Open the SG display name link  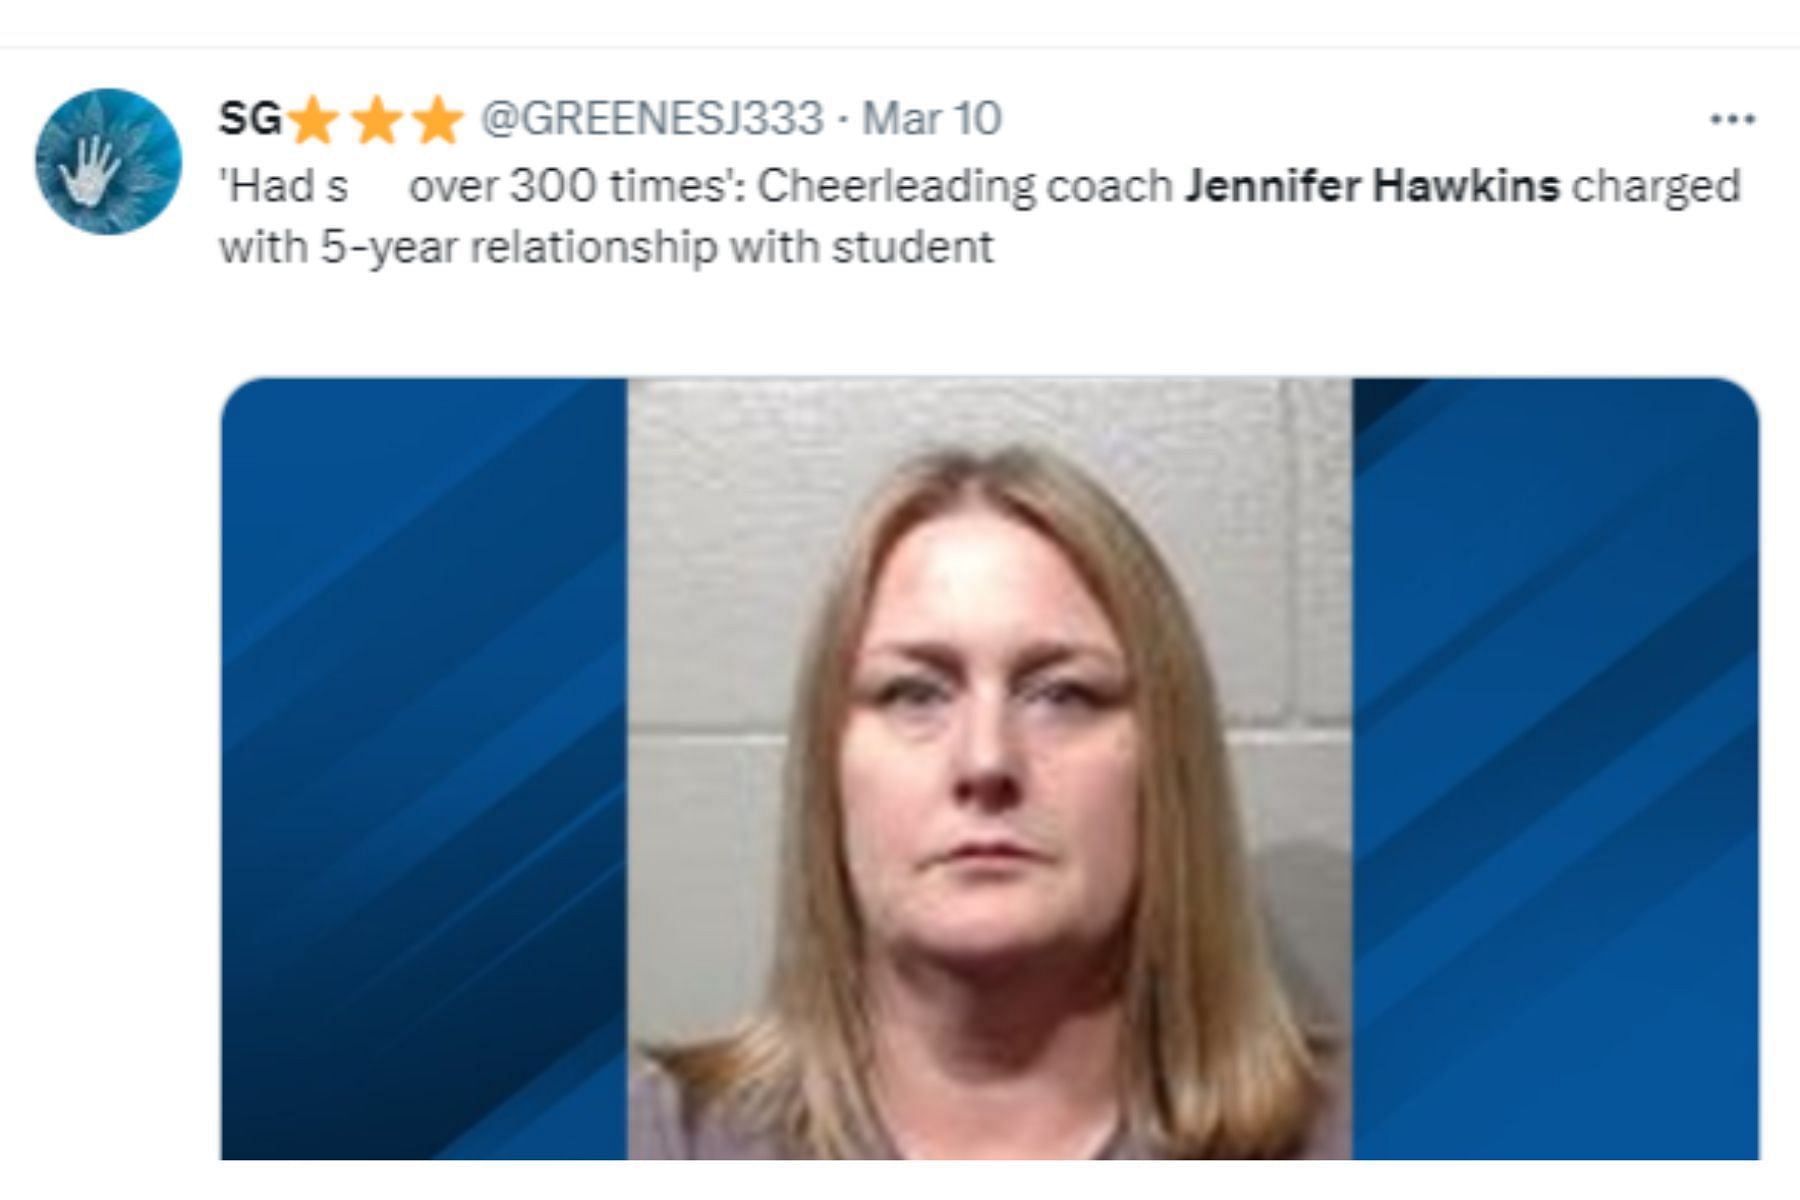point(250,119)
